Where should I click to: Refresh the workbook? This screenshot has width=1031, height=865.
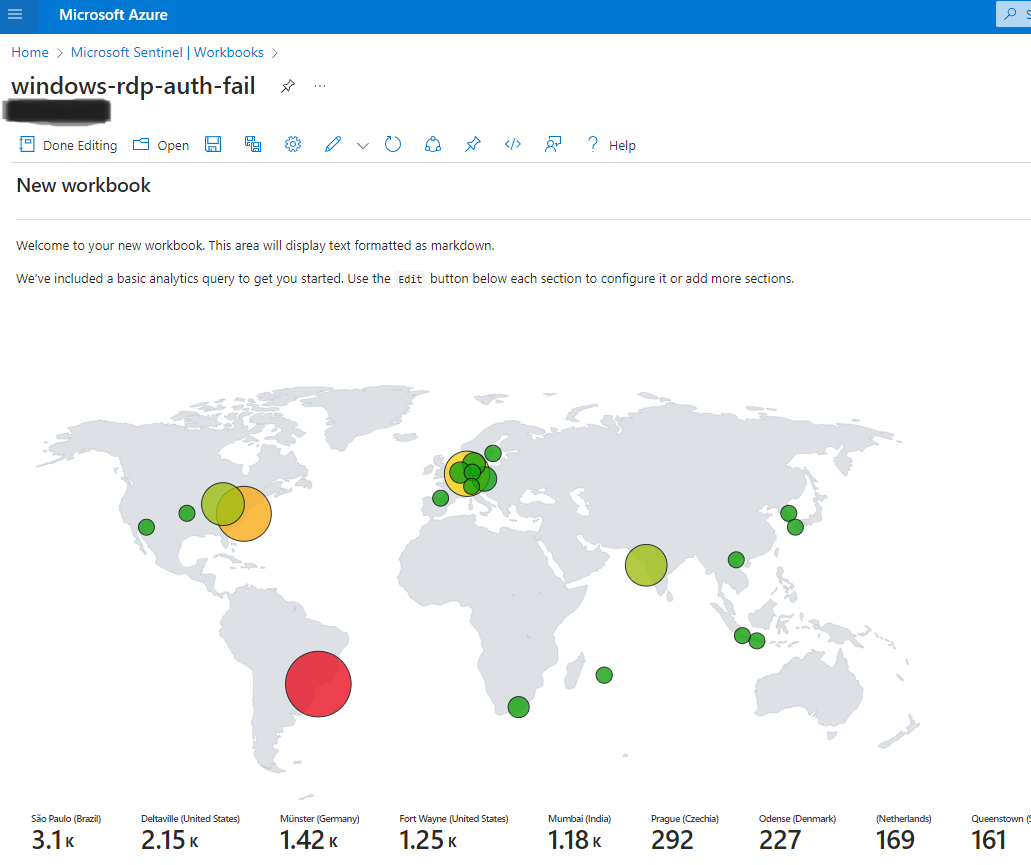coord(393,145)
